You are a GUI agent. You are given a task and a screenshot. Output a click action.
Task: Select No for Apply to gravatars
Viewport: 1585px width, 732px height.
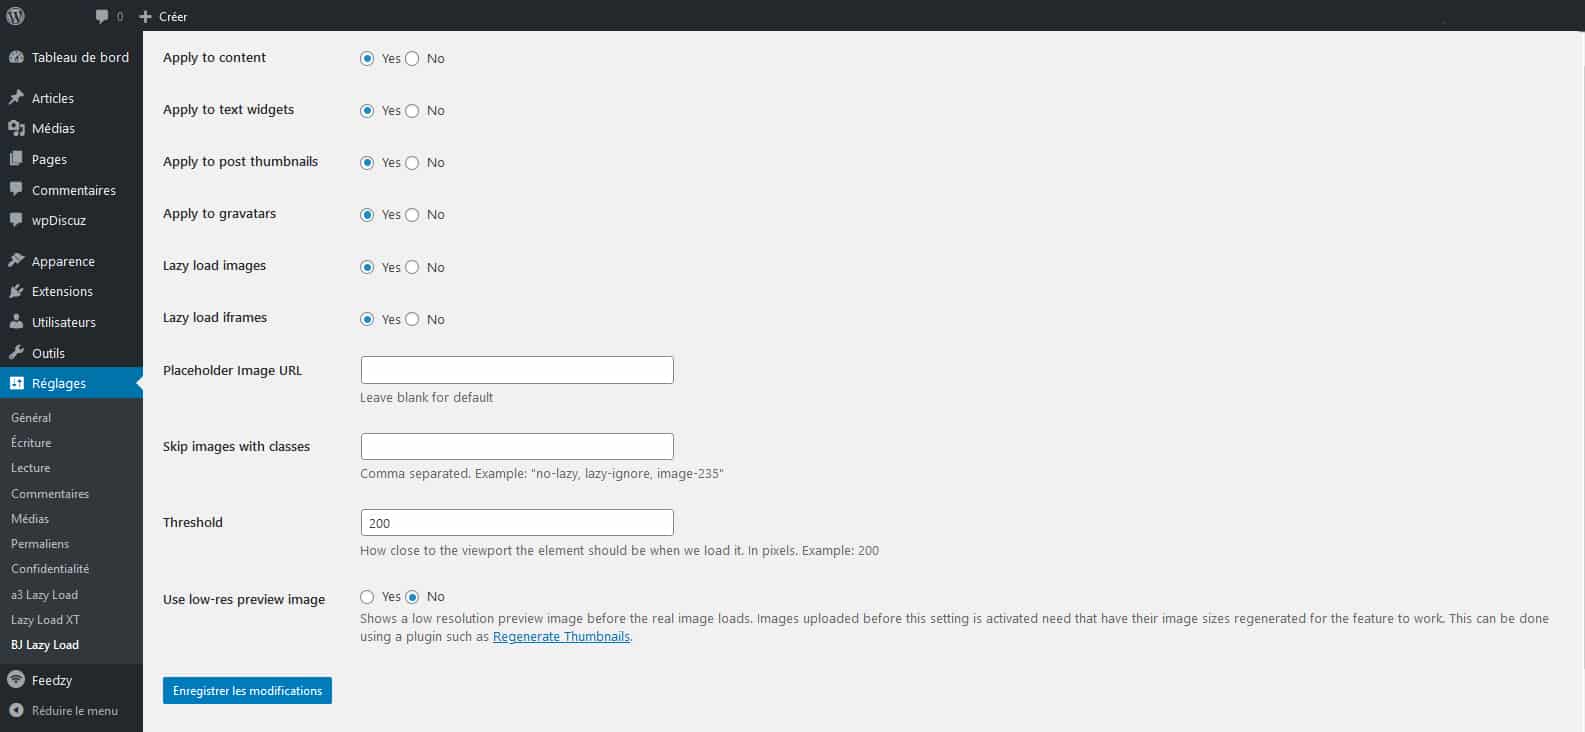(x=412, y=215)
